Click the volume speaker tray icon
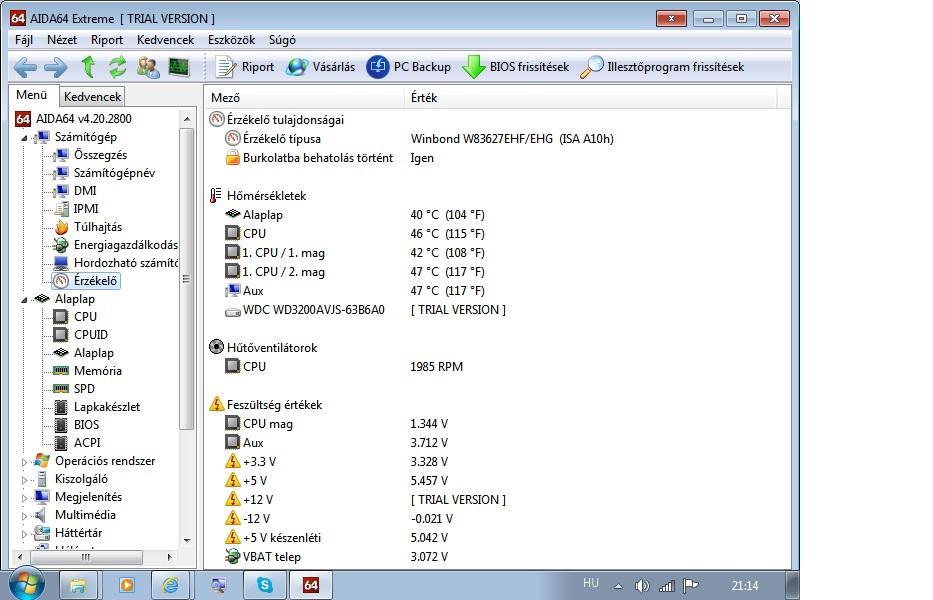The height and width of the screenshot is (600, 933). tap(642, 586)
